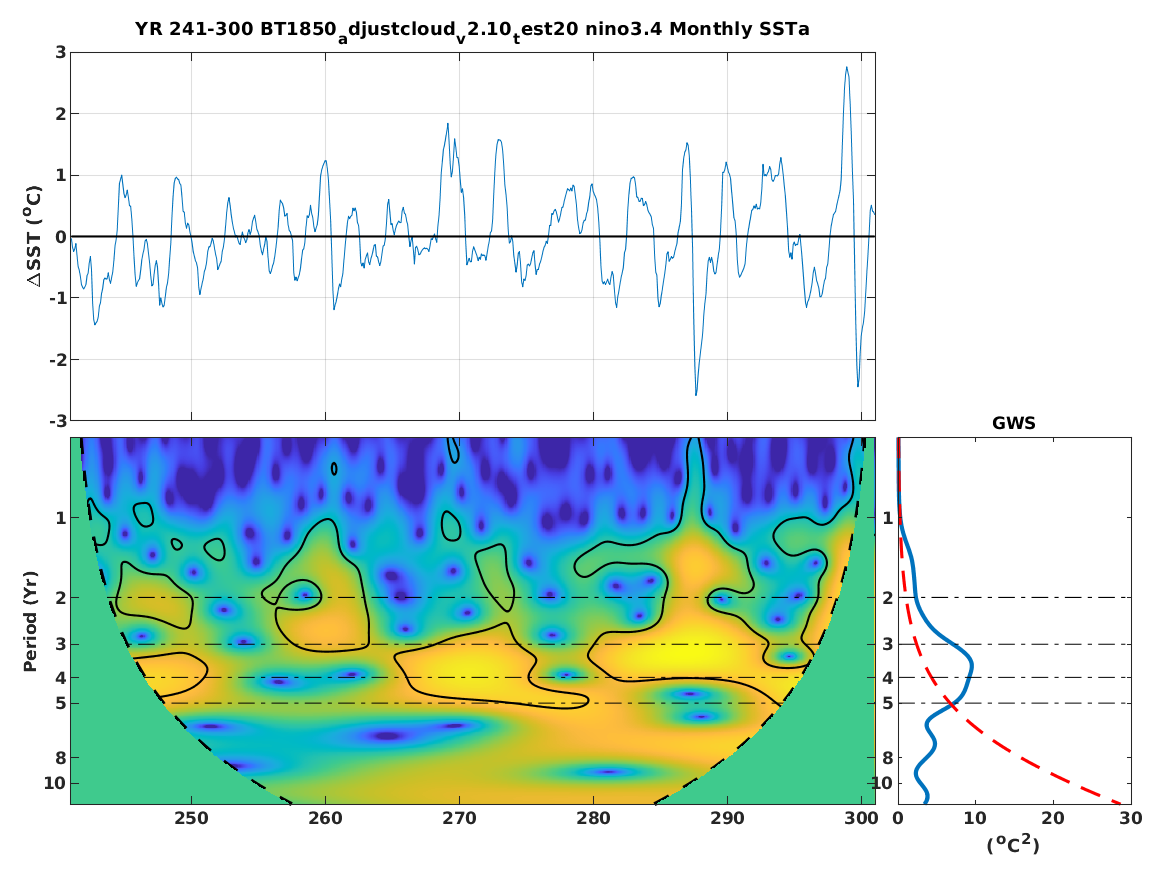Image resolution: width=1167 pixels, height=875 pixels.
Task: Click the plot title starting with YR 241-300
Action: coord(472,31)
